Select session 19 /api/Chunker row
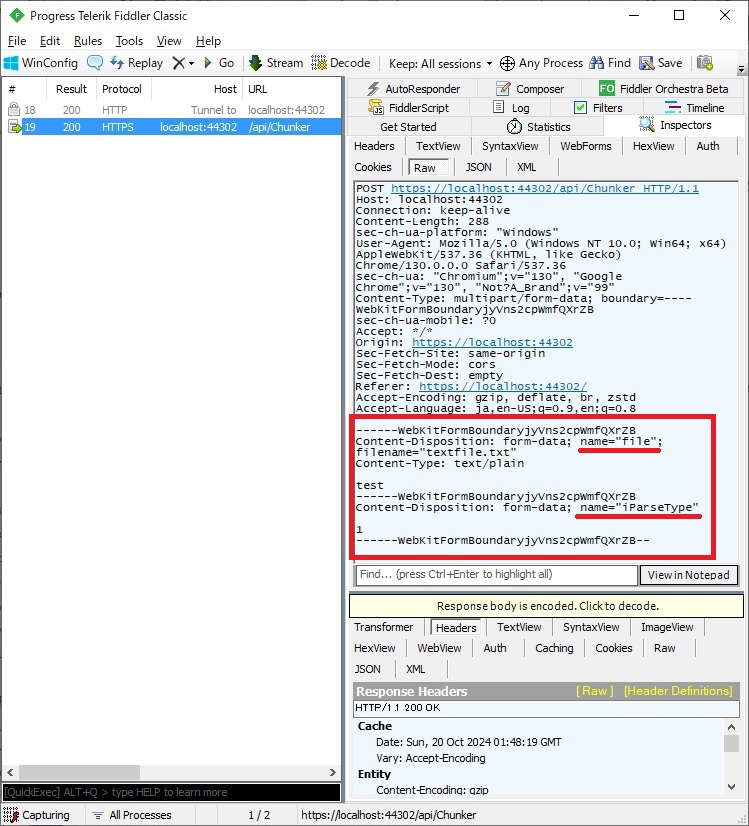The height and width of the screenshot is (826, 749). (x=172, y=127)
